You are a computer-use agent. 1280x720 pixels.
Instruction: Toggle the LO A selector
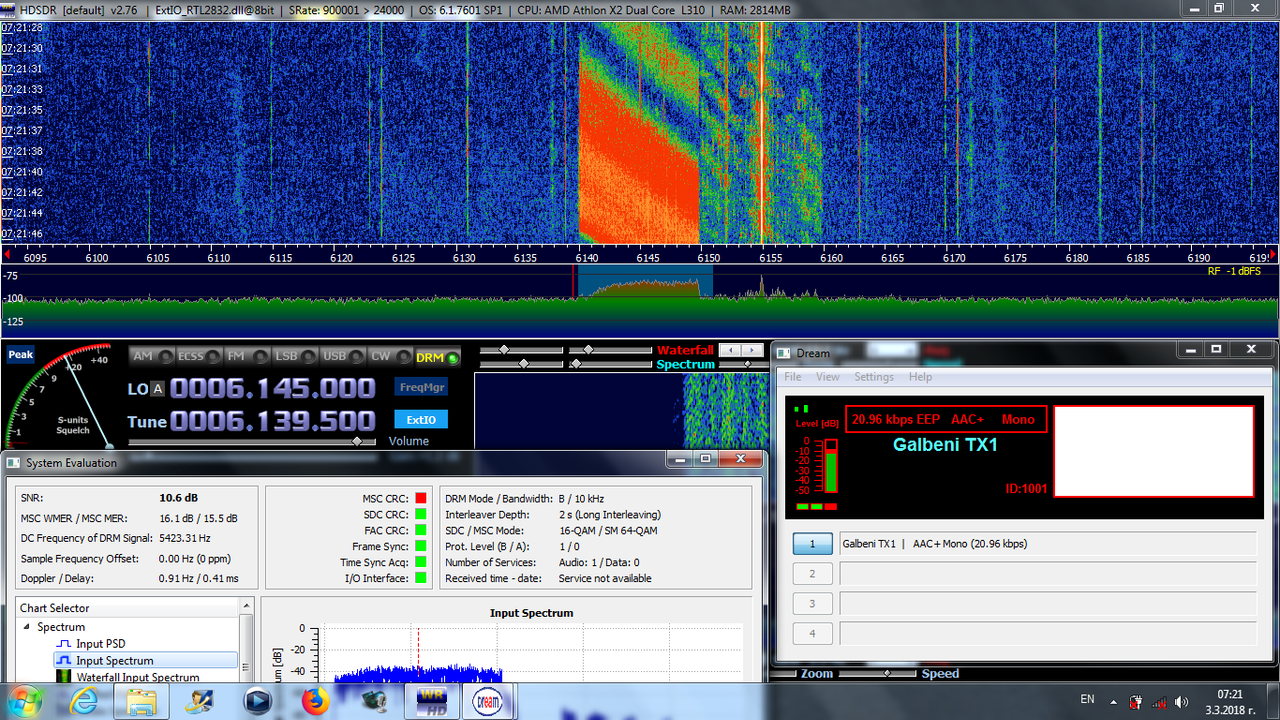click(x=158, y=389)
